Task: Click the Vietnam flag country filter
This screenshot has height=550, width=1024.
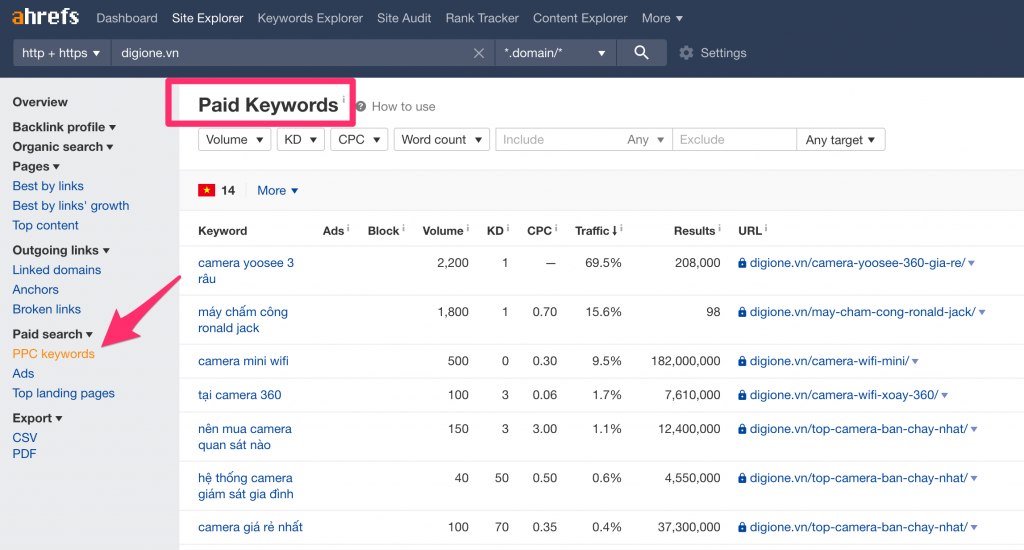Action: 206,190
